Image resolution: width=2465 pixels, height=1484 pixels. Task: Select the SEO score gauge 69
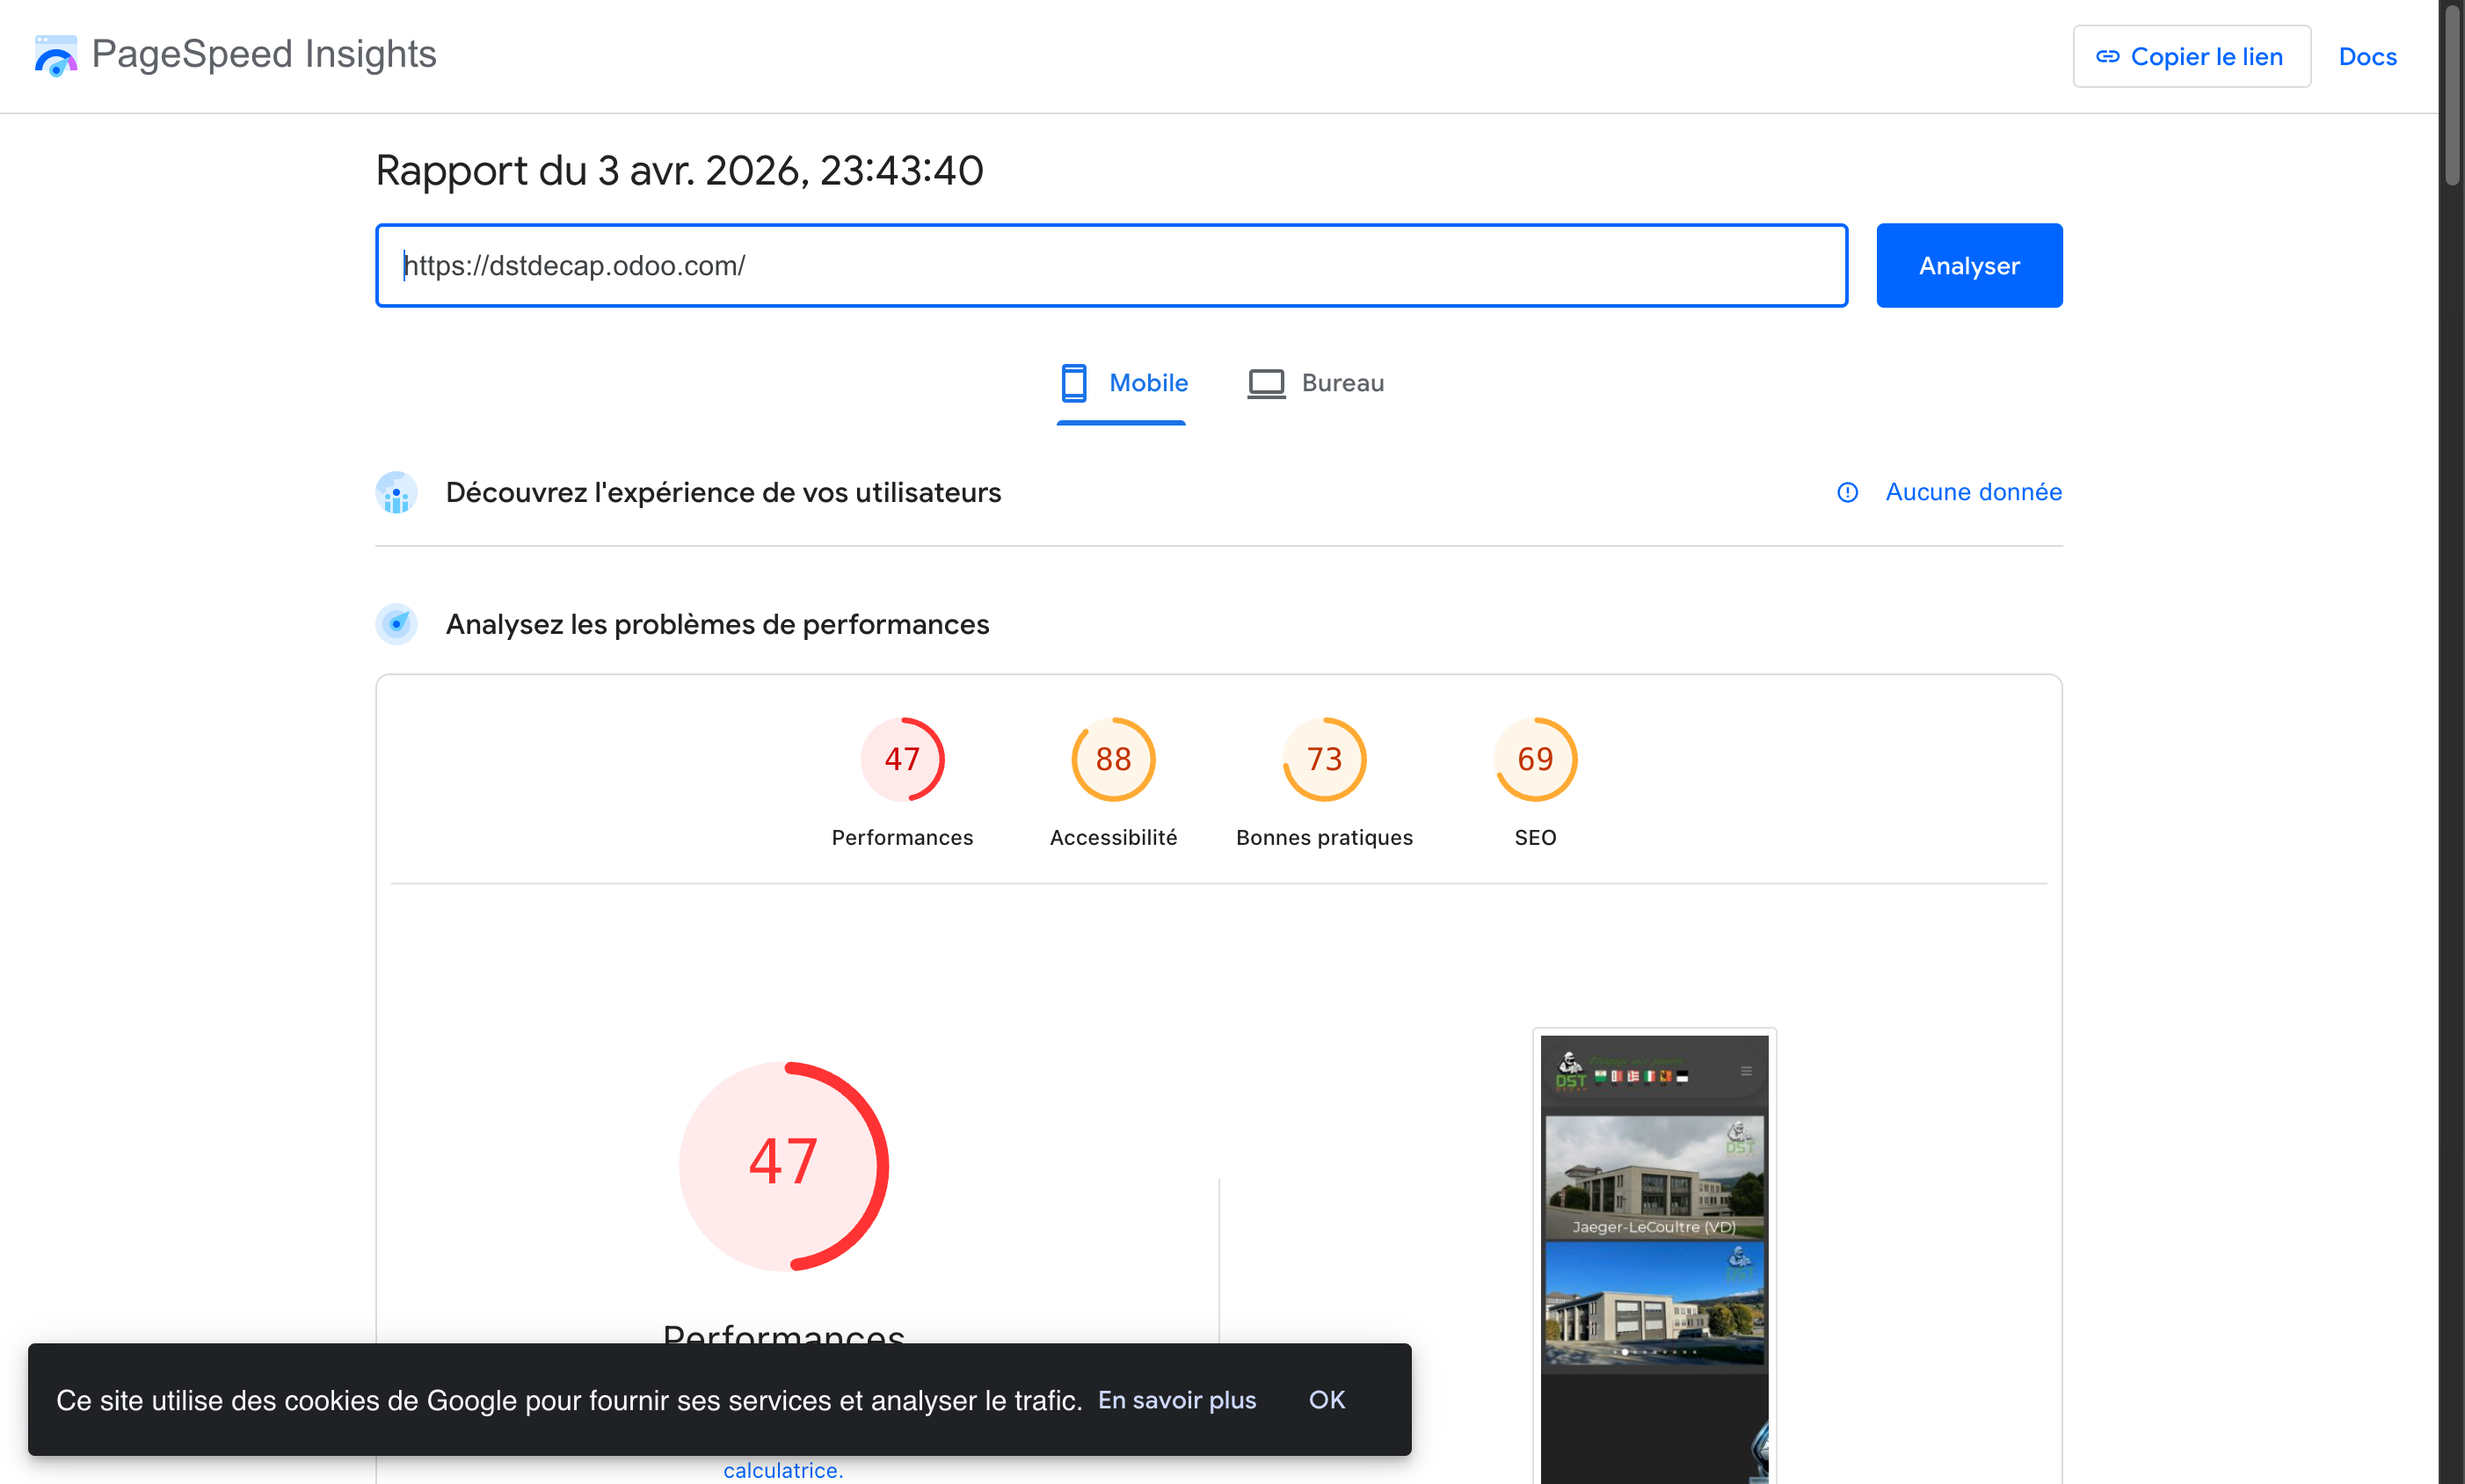coord(1535,759)
